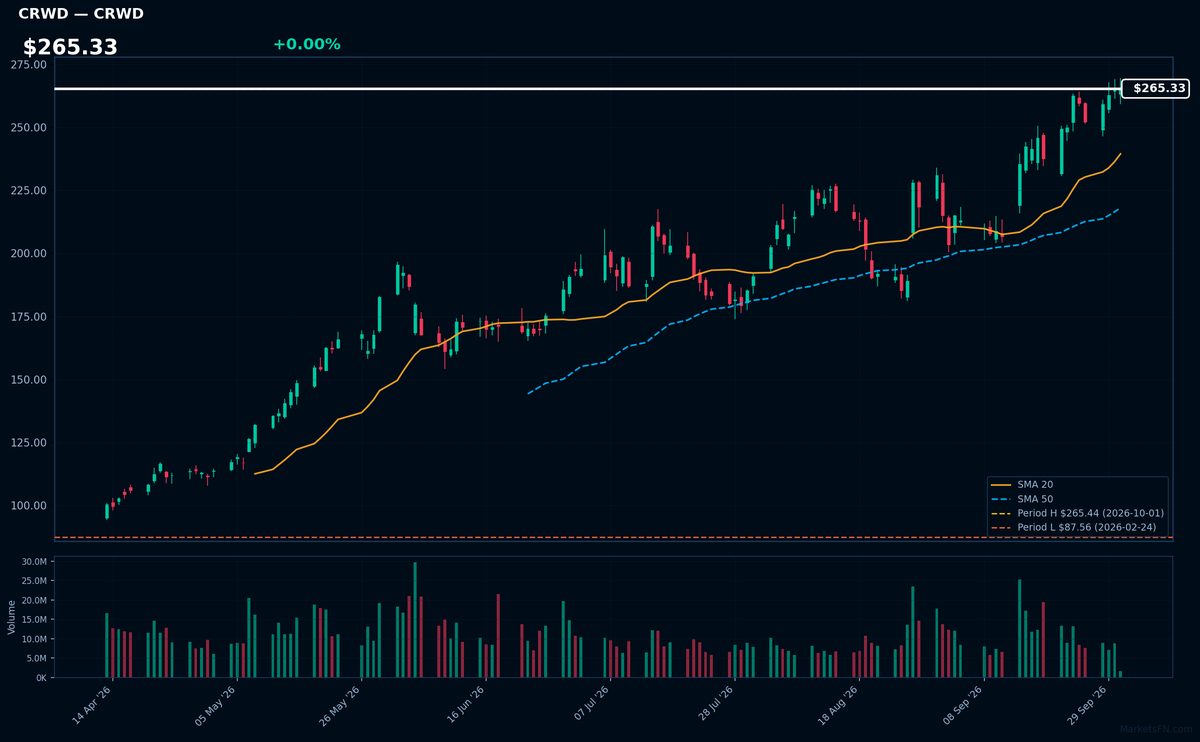Select the 28 Jul '26 date label

[714, 705]
